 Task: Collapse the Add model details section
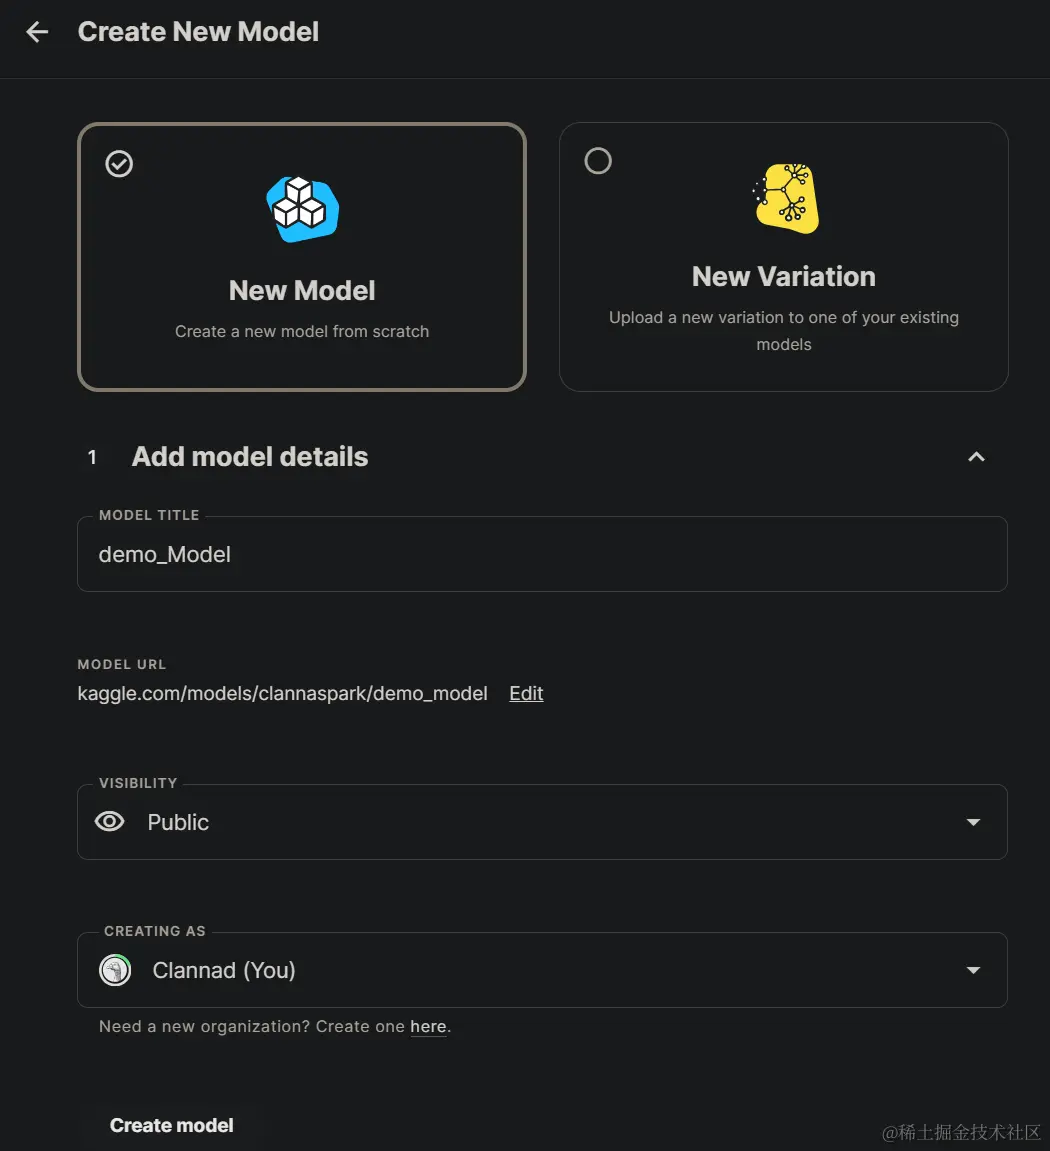[975, 456]
